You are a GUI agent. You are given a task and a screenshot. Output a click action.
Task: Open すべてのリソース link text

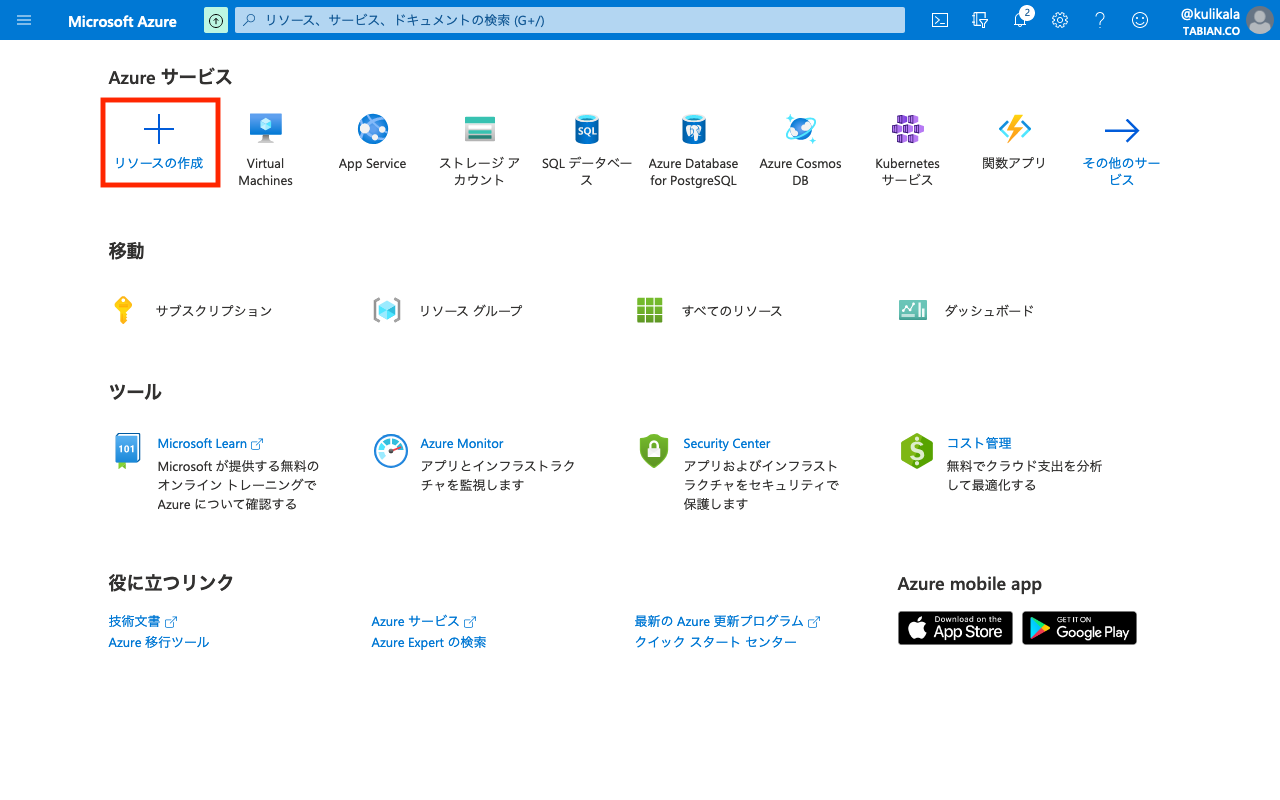pos(732,311)
